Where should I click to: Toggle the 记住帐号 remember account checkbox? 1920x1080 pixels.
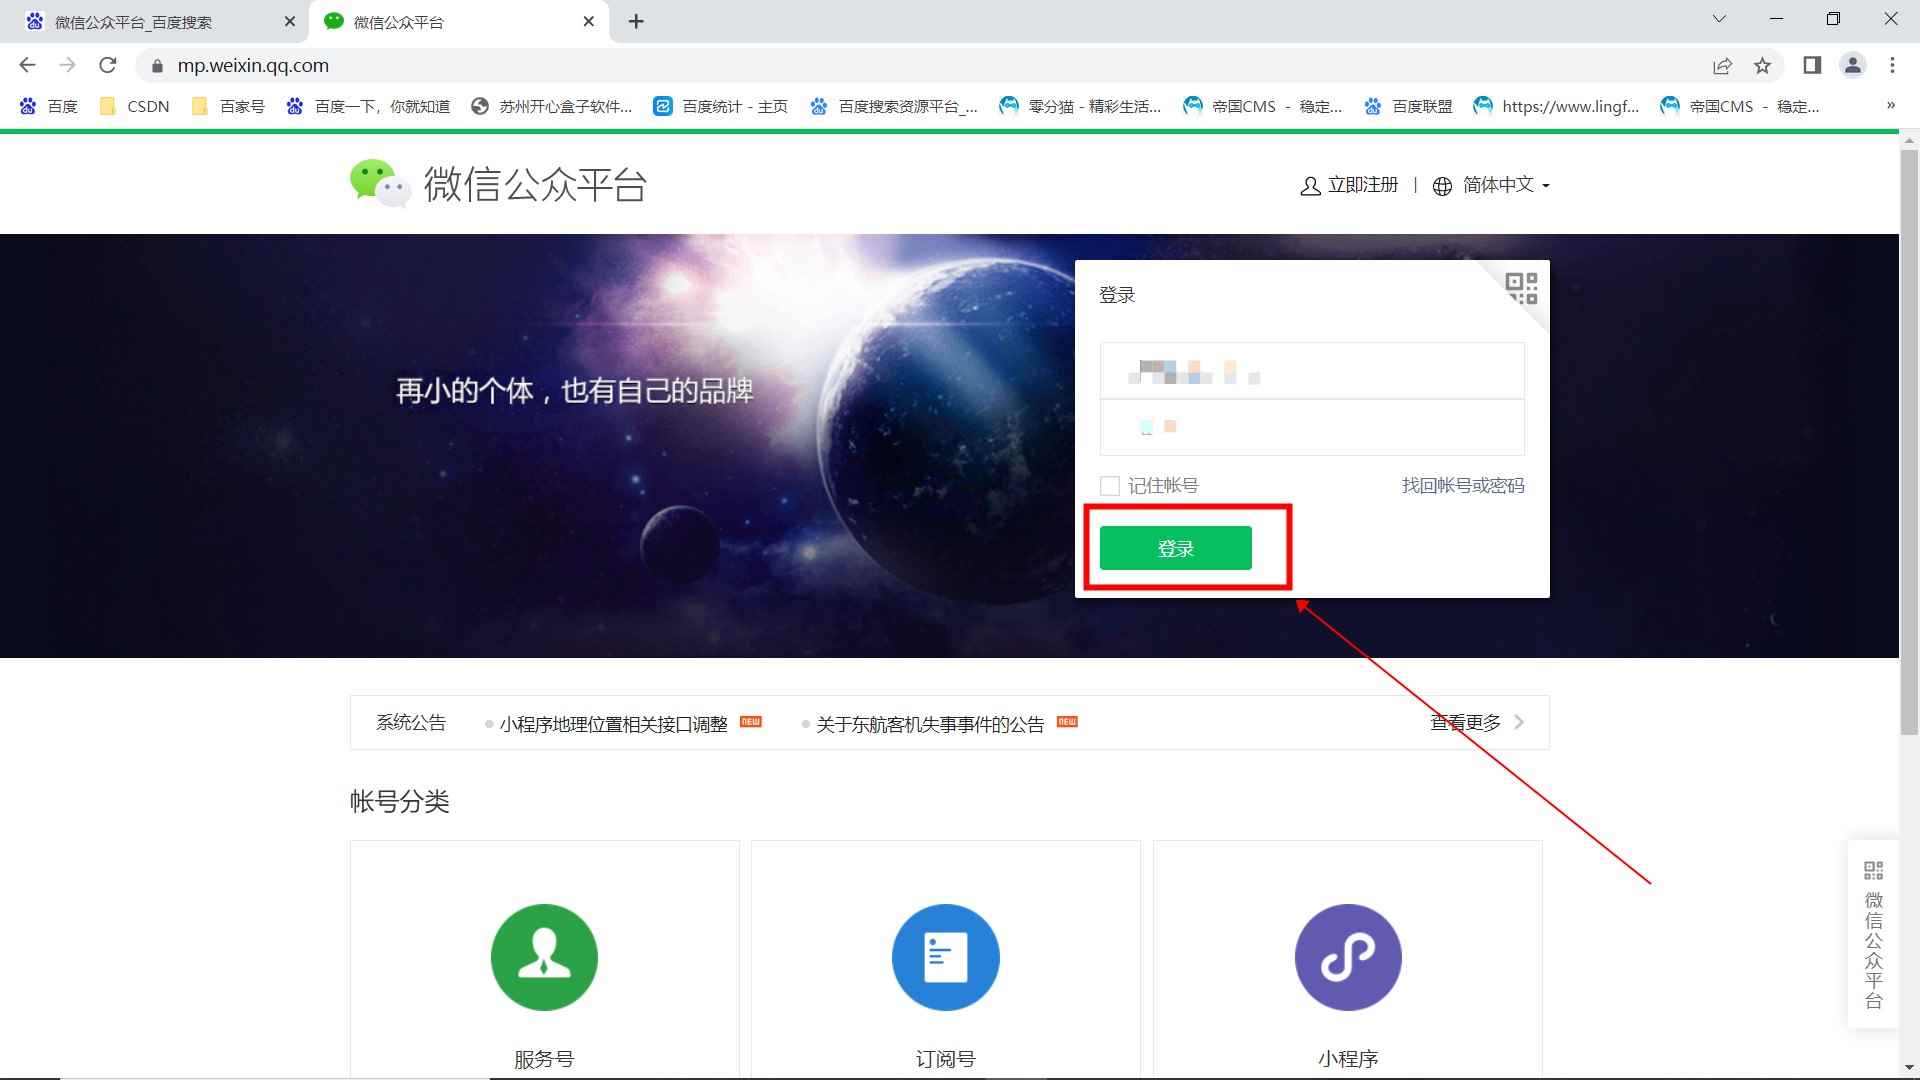(x=1109, y=485)
